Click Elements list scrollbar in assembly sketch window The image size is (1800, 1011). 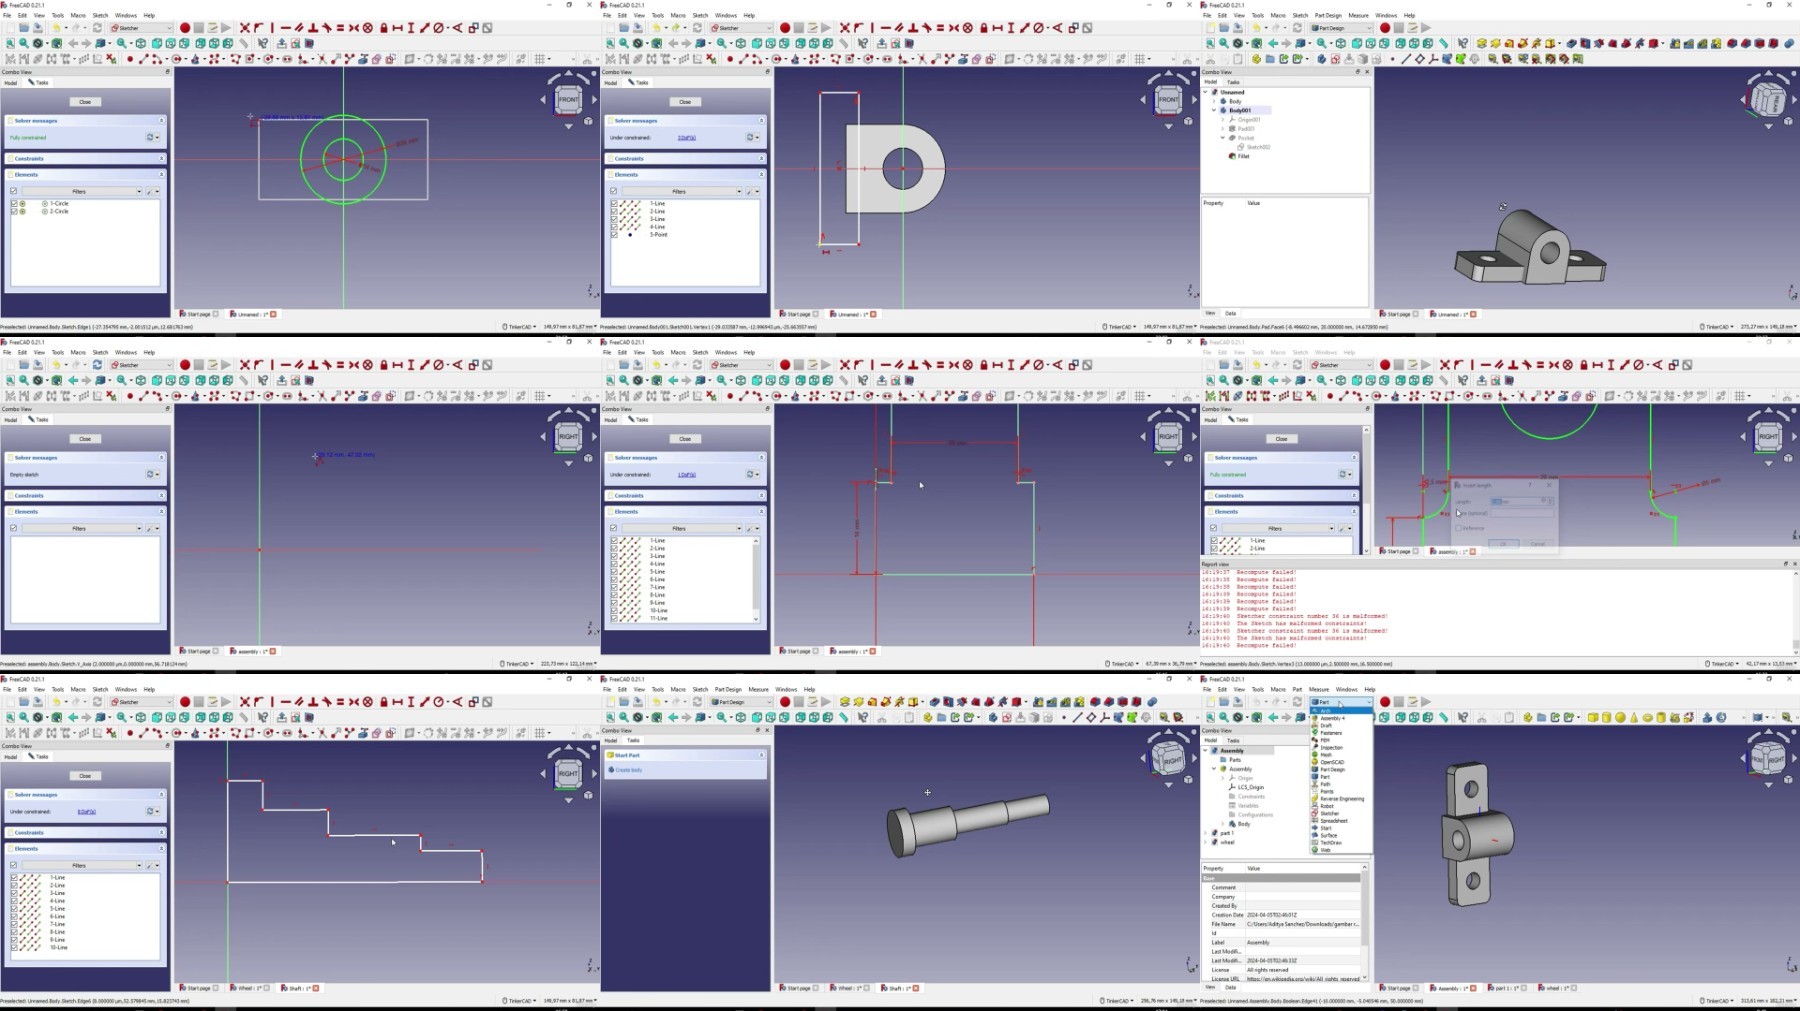[x=756, y=579]
